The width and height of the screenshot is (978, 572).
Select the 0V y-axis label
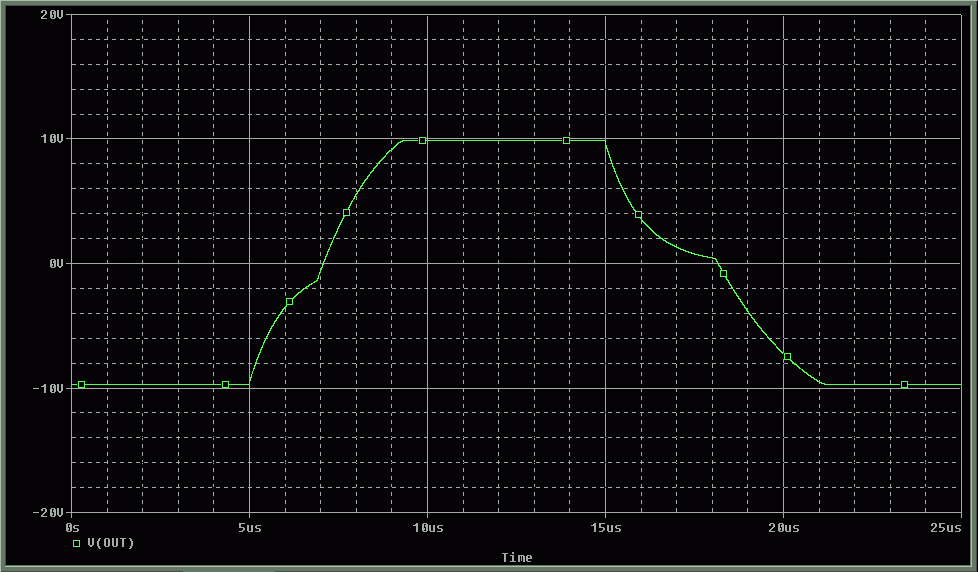55,263
